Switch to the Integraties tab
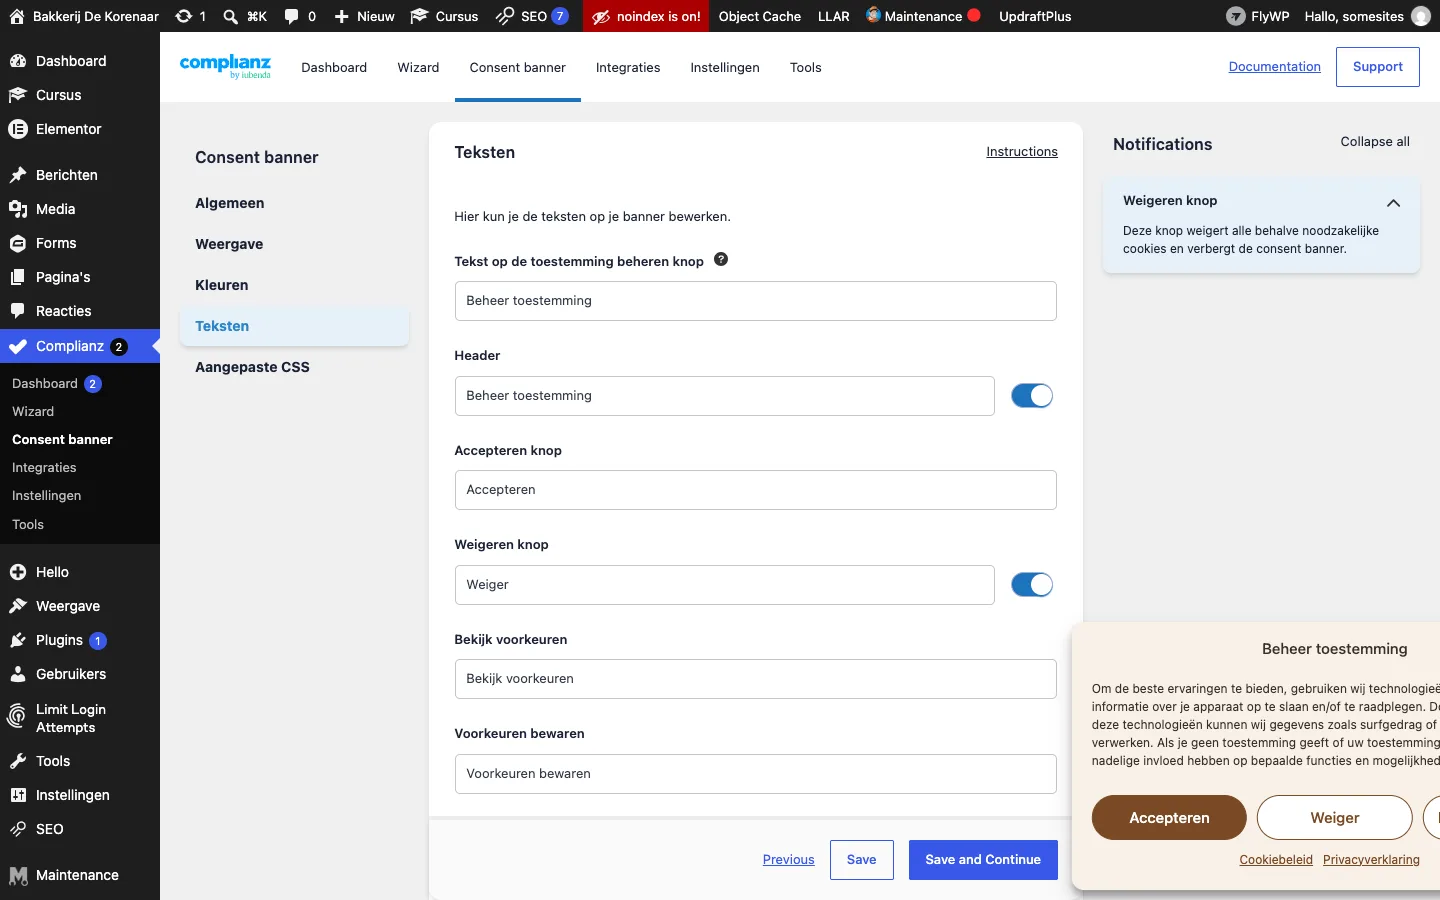 [628, 68]
